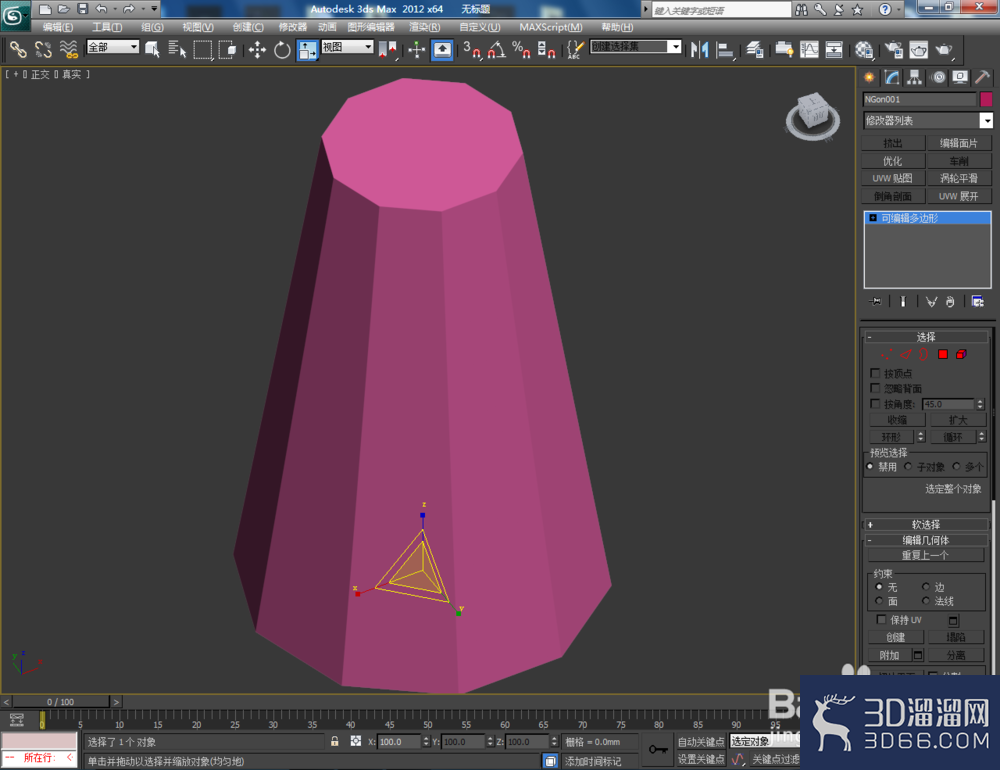Open the 工具(T) menu

pyautogui.click(x=107, y=27)
